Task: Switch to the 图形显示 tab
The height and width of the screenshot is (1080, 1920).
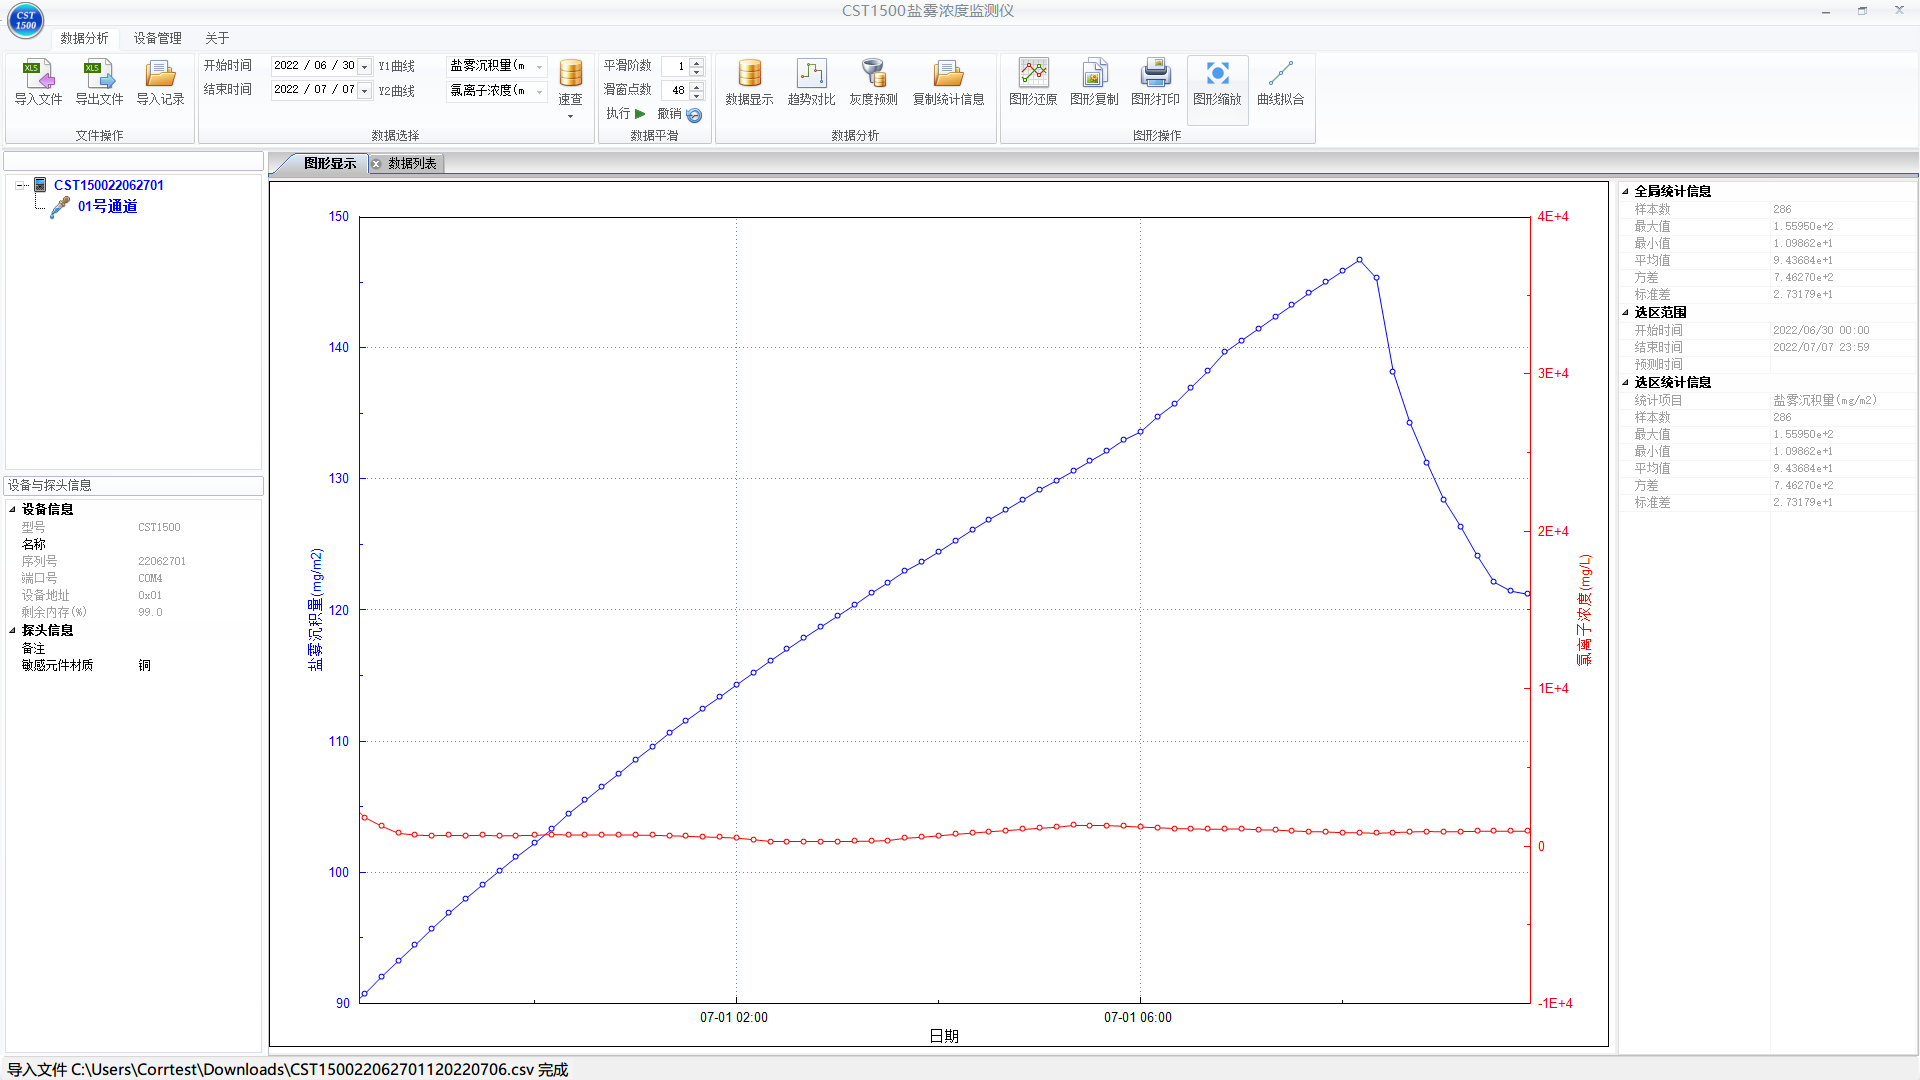Action: (330, 164)
